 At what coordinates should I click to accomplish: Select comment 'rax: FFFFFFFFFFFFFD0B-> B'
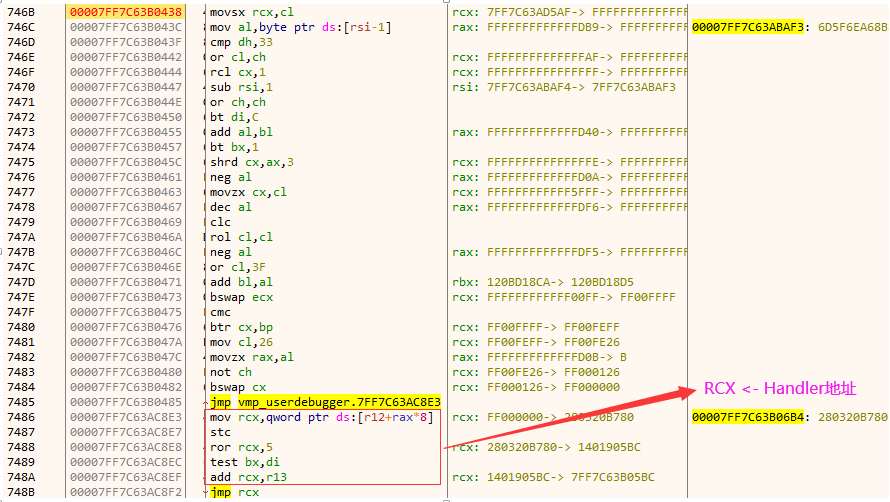[x=539, y=357]
